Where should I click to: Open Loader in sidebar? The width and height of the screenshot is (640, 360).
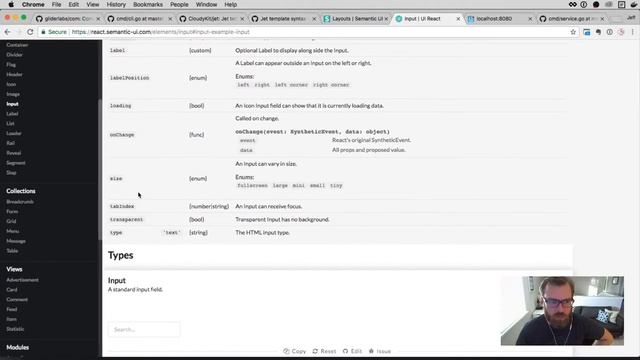pos(14,133)
